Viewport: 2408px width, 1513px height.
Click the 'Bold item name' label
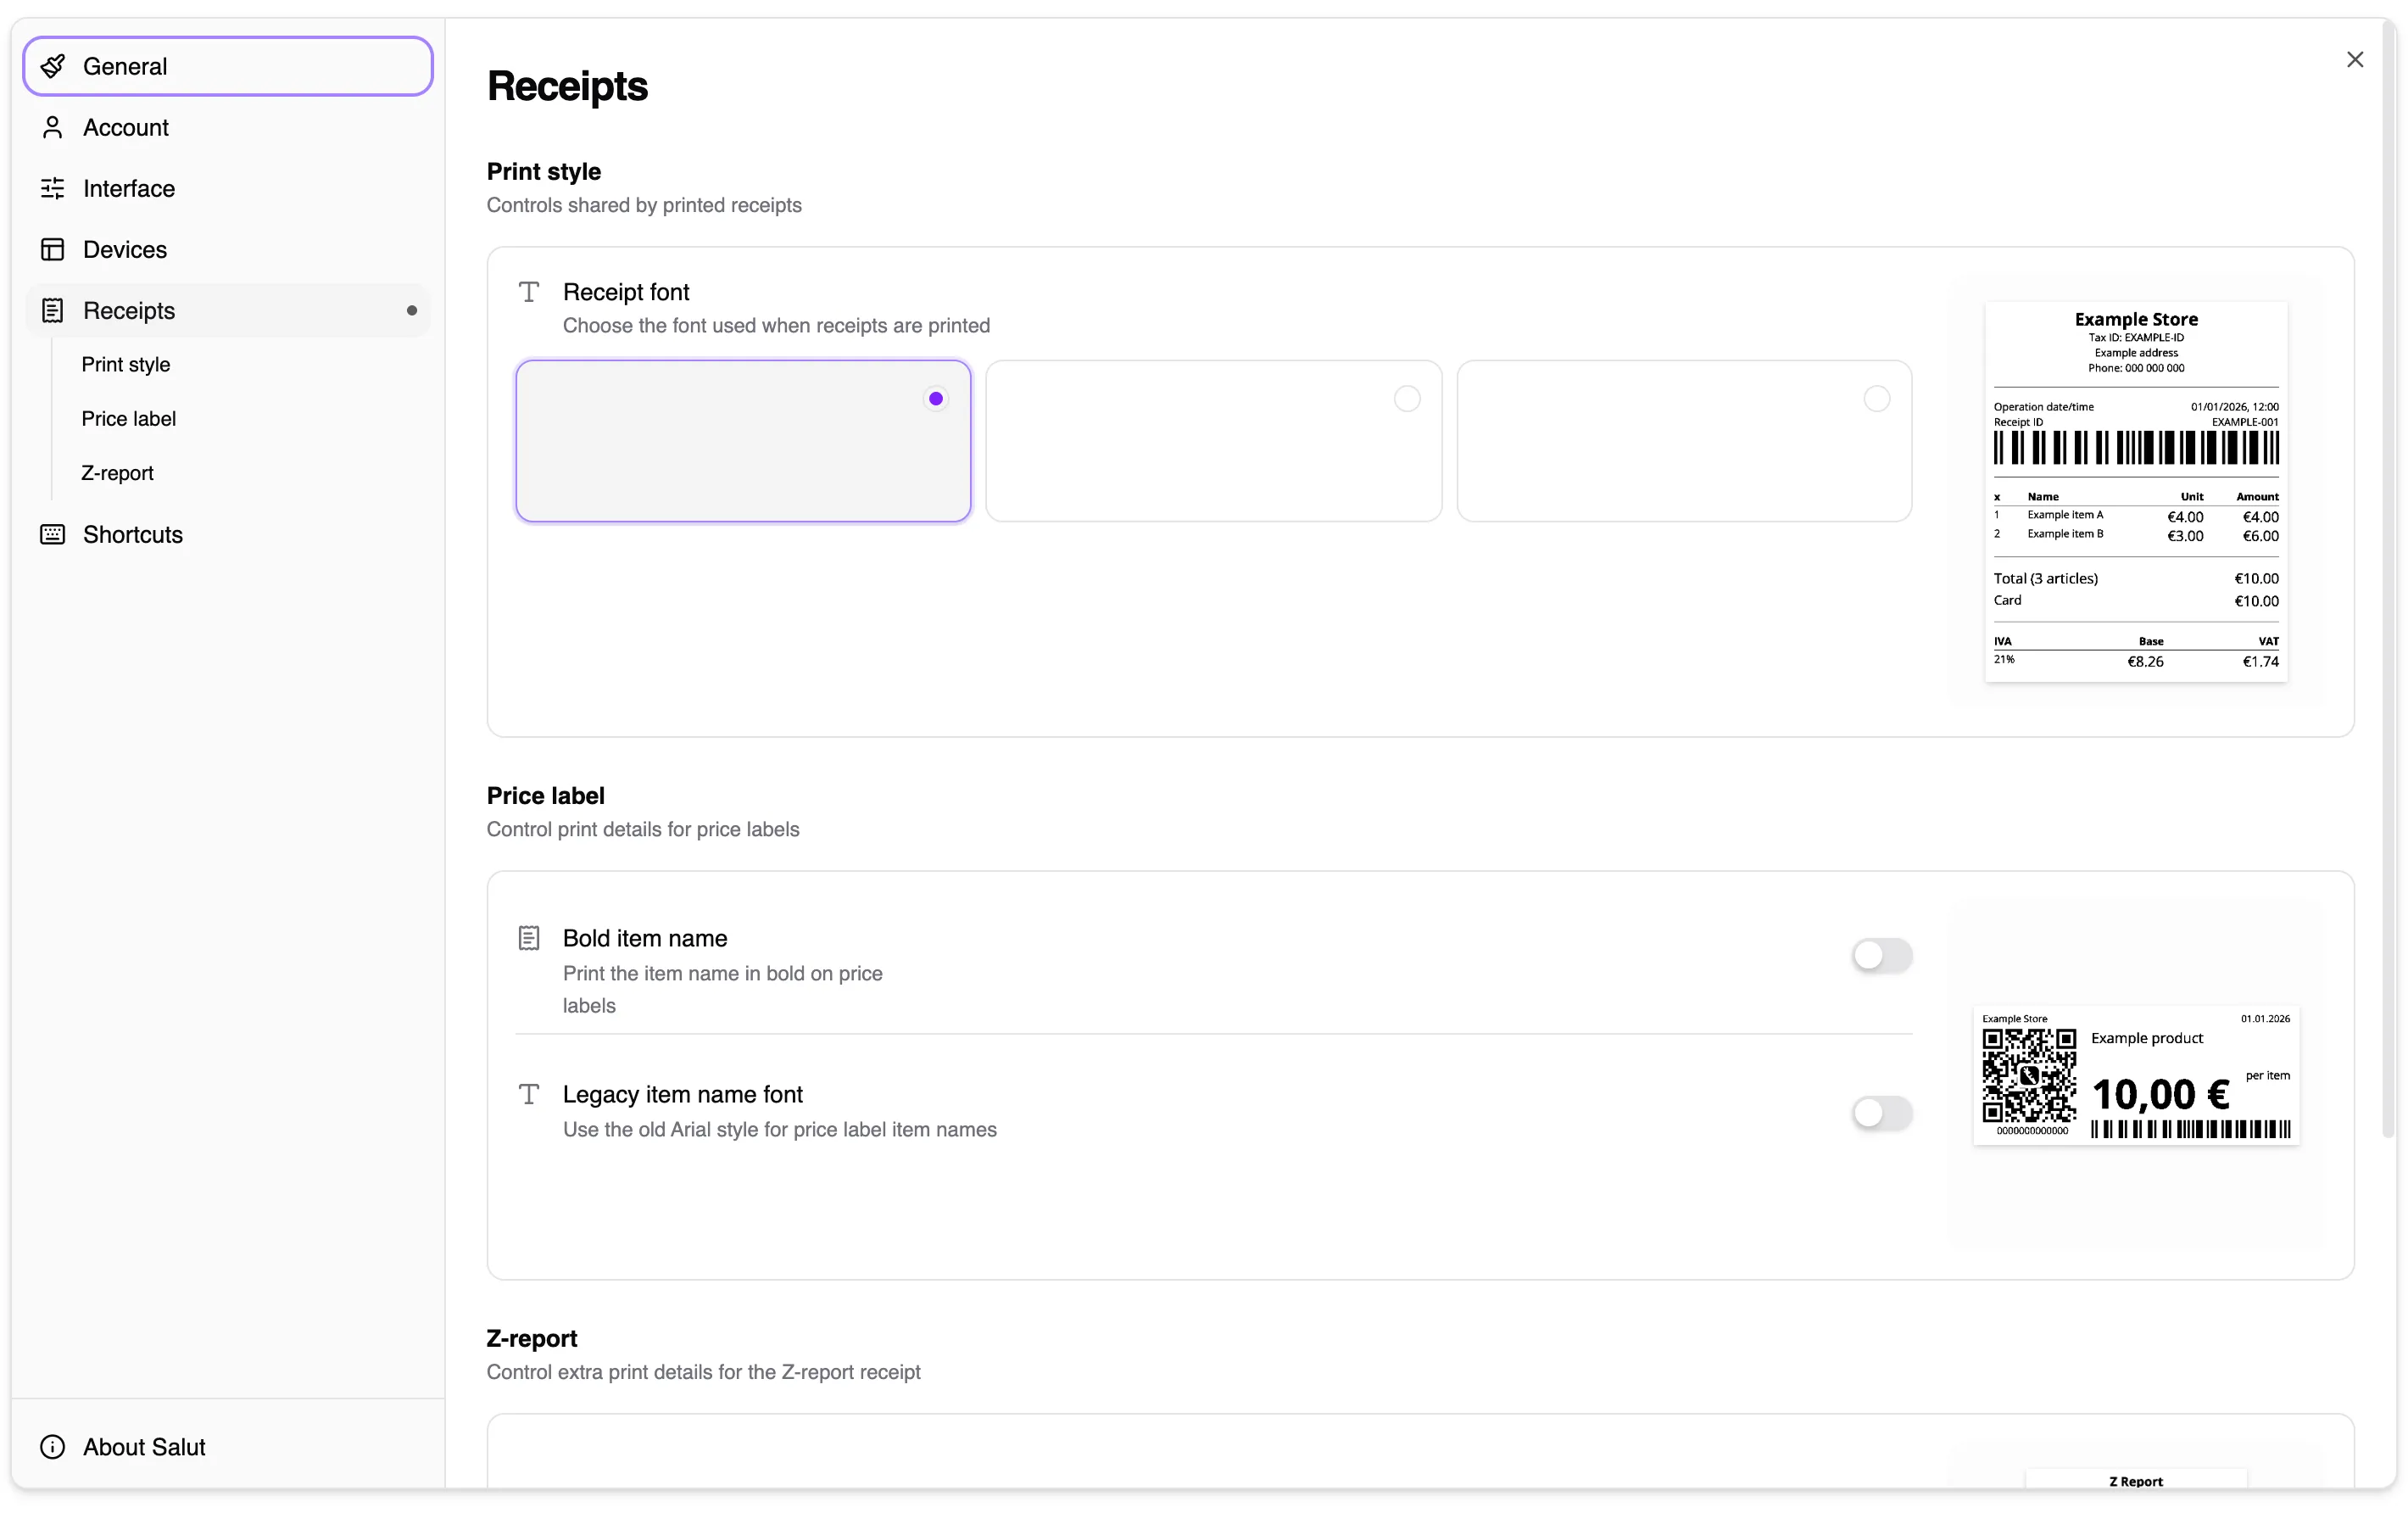tap(645, 938)
